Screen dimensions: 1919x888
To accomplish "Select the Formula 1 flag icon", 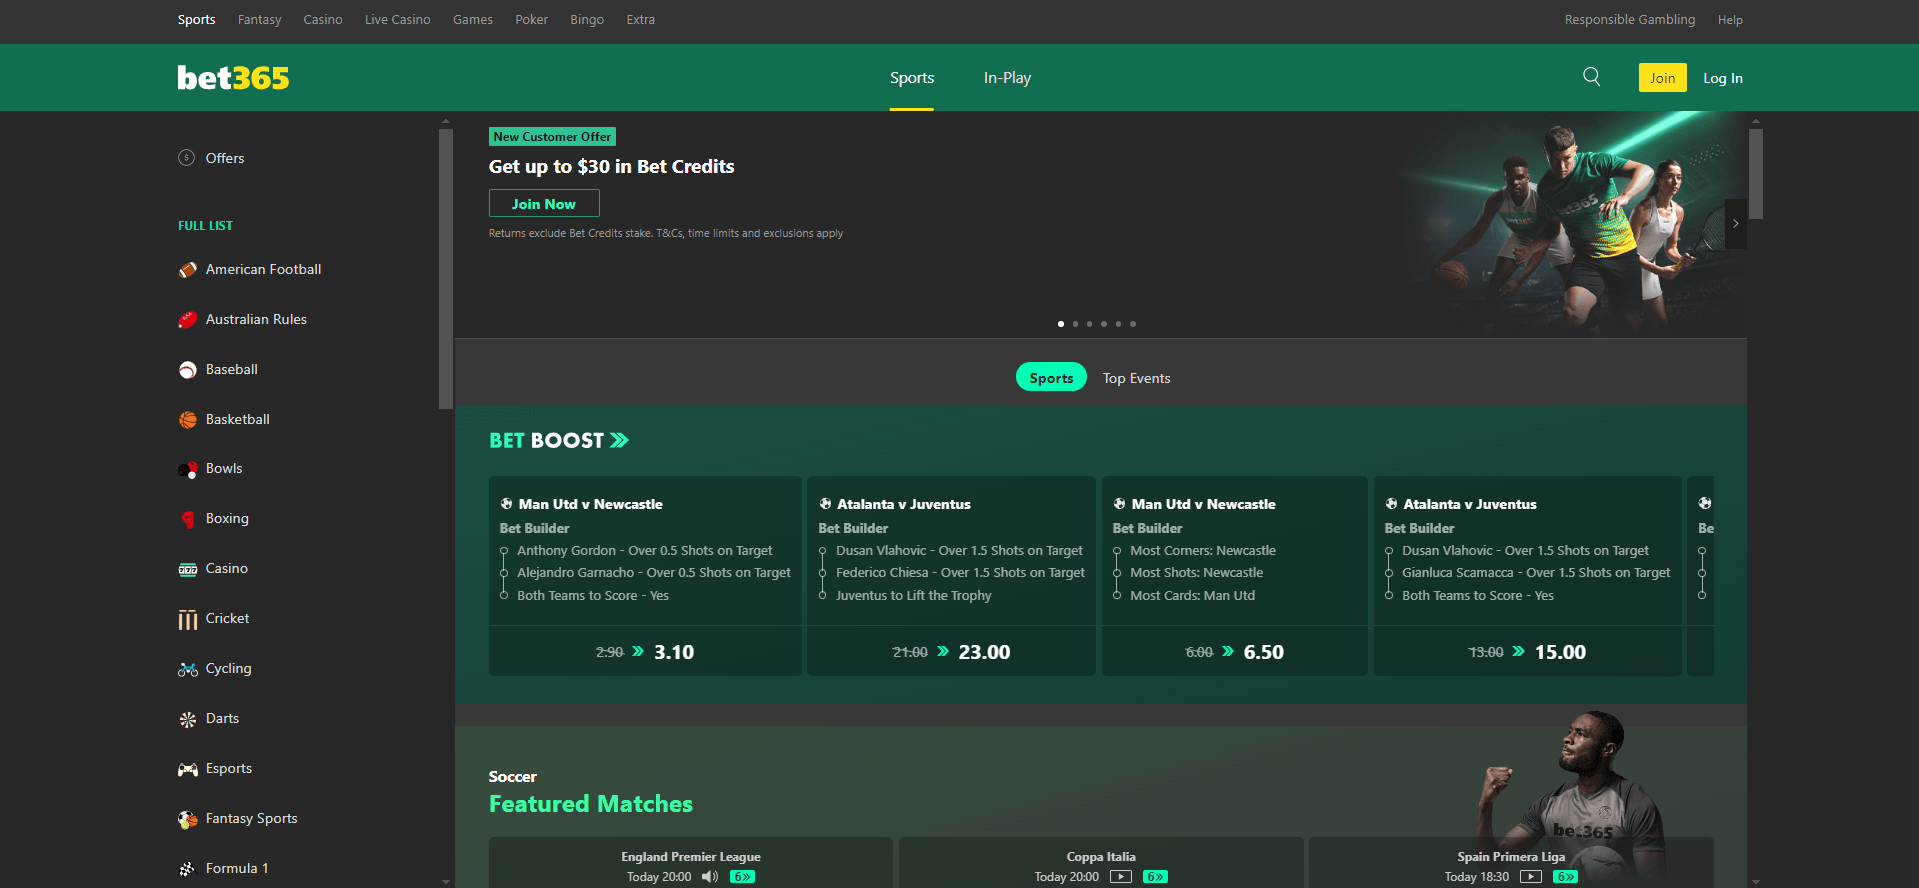I will [x=187, y=869].
